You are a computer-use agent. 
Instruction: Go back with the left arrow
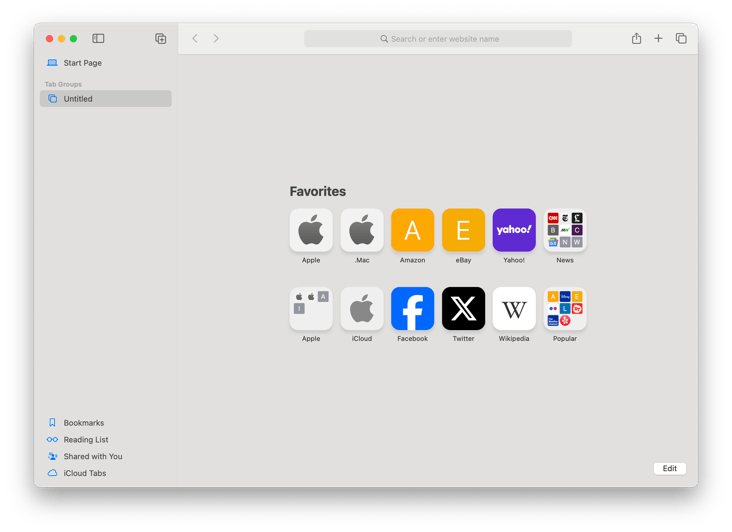tap(195, 38)
